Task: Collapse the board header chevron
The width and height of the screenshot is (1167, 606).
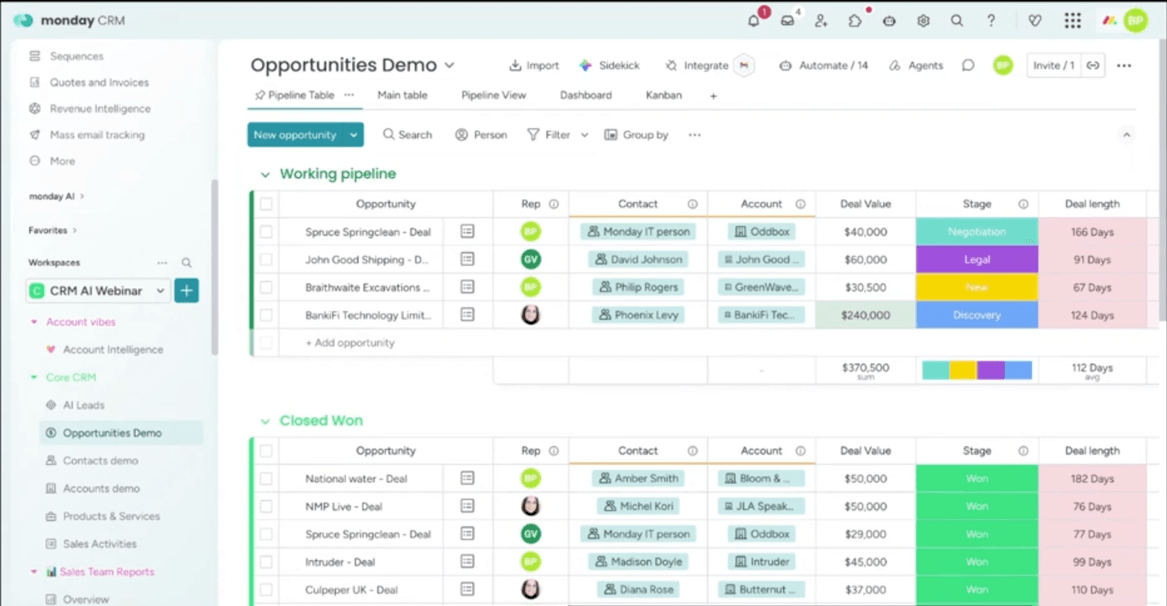Action: (x=1126, y=135)
